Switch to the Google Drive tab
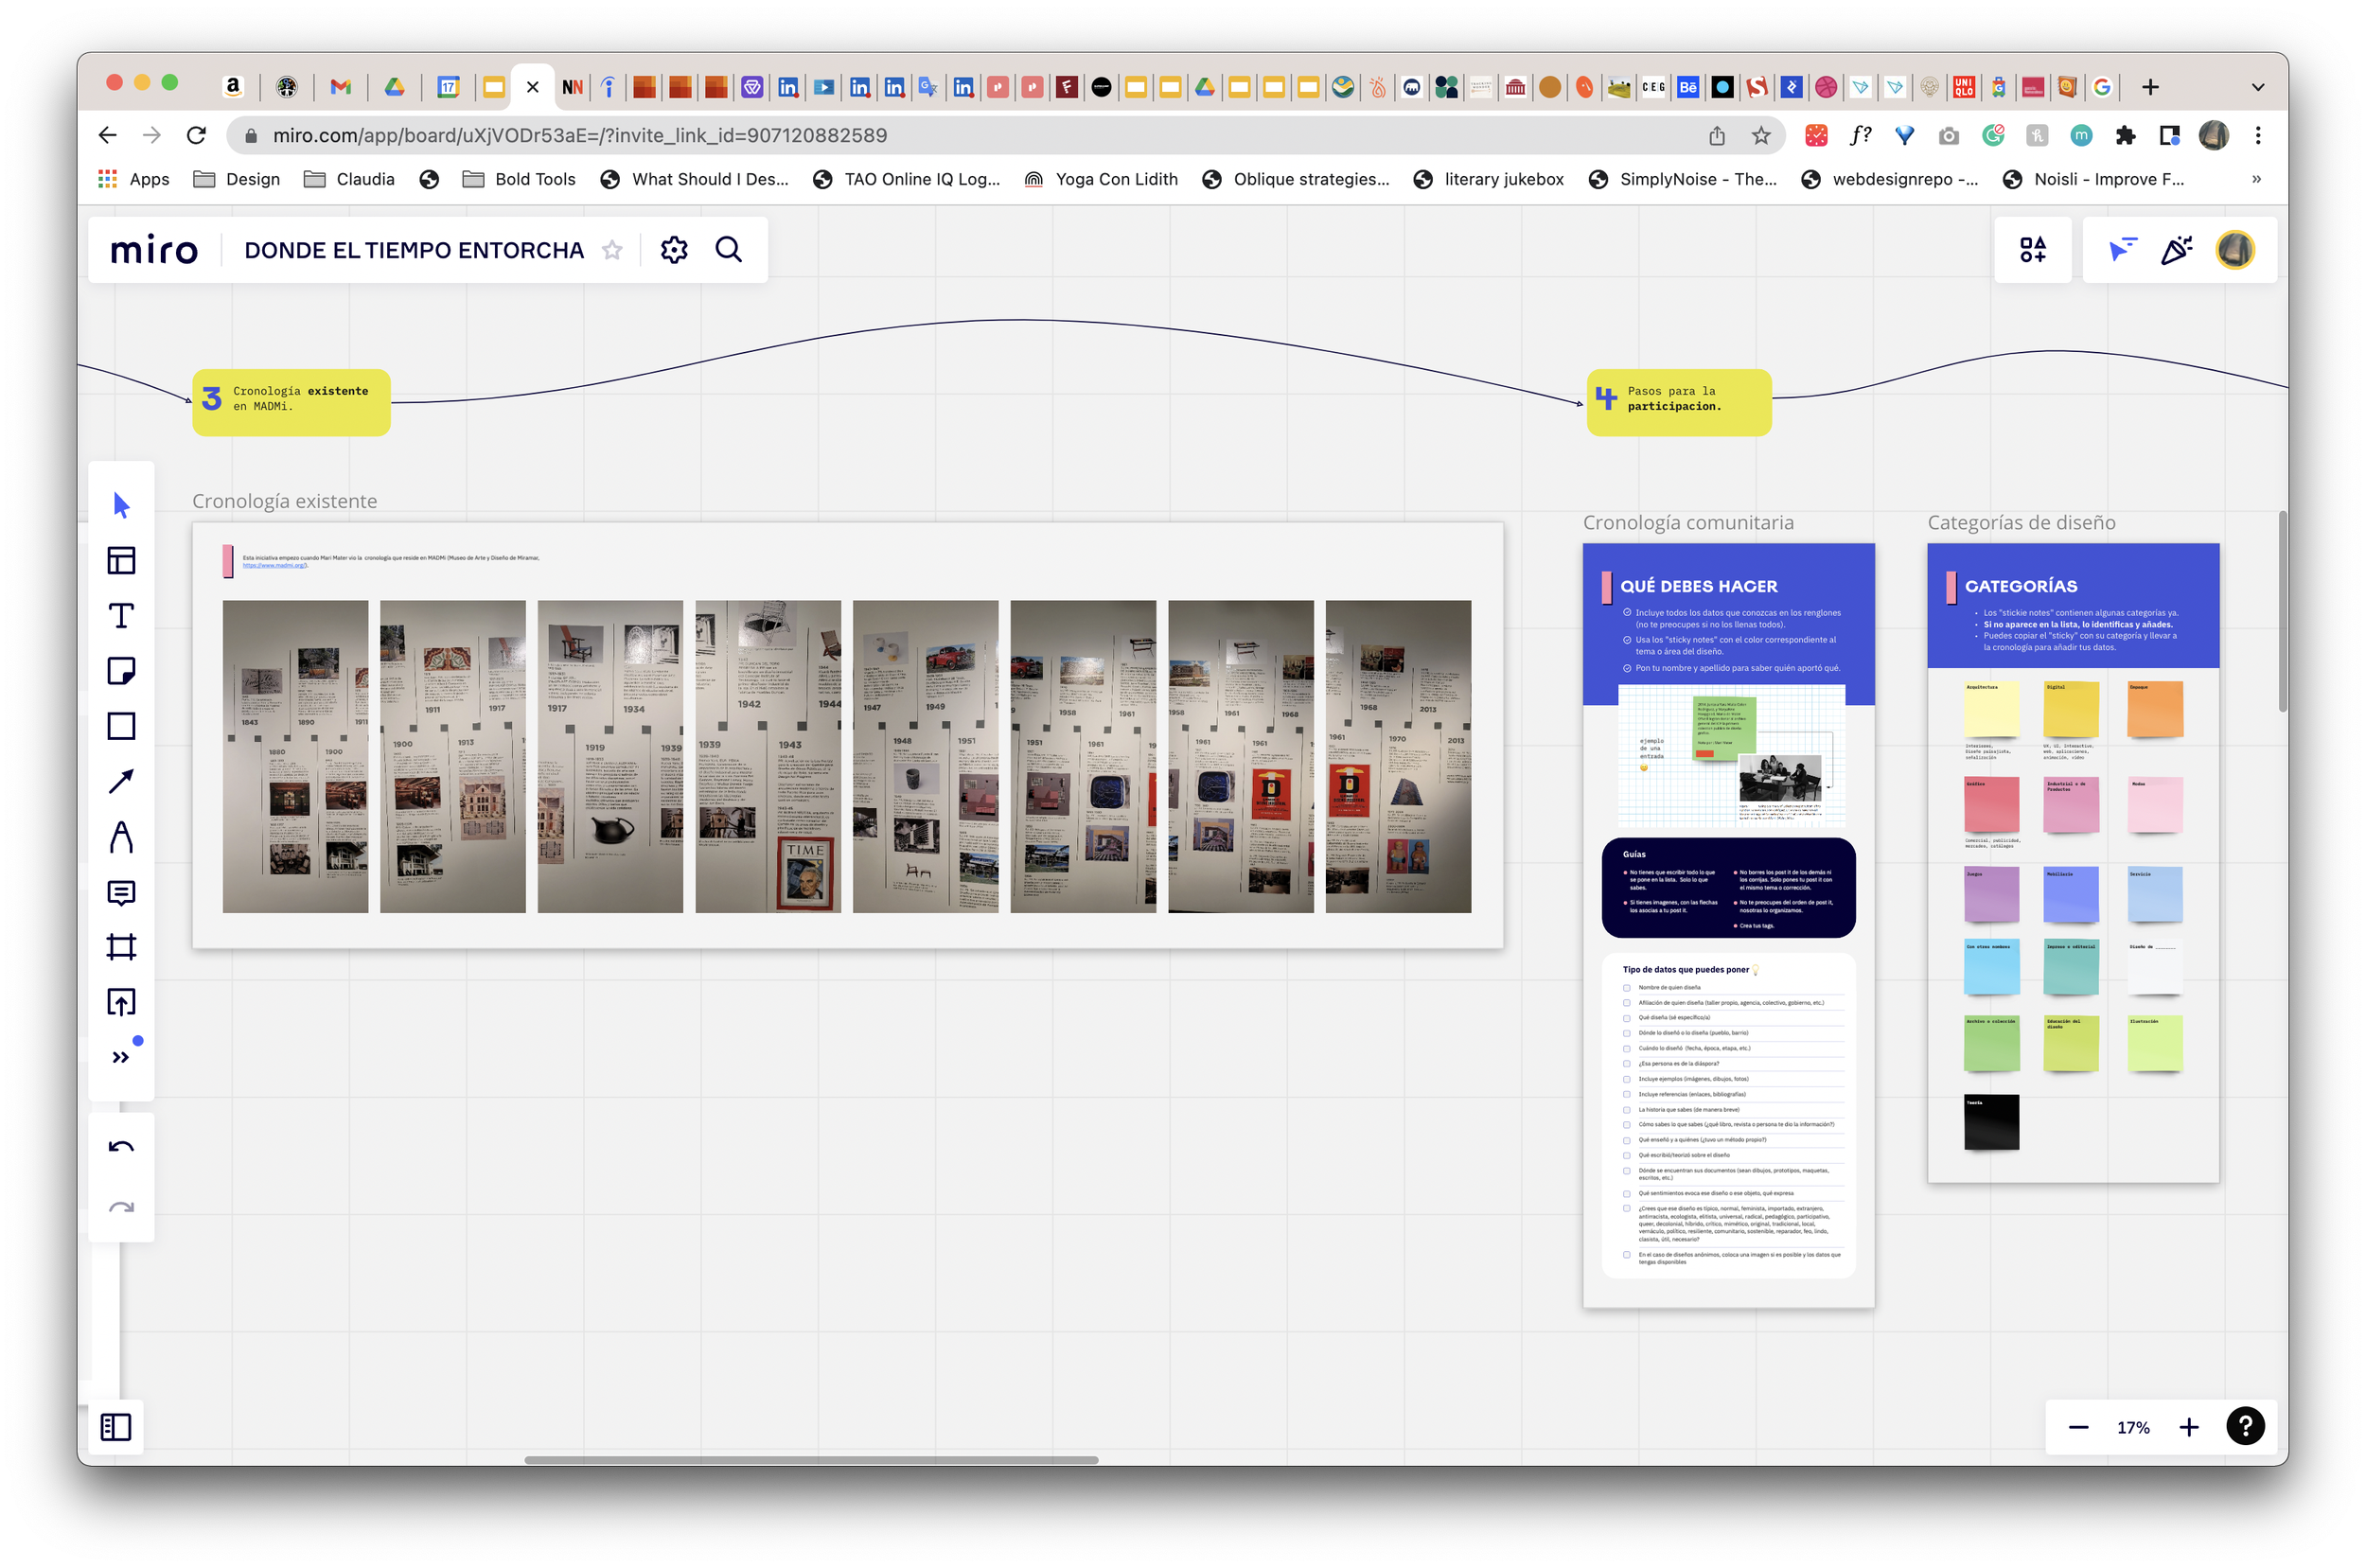This screenshot has height=1568, width=2366. coord(394,87)
